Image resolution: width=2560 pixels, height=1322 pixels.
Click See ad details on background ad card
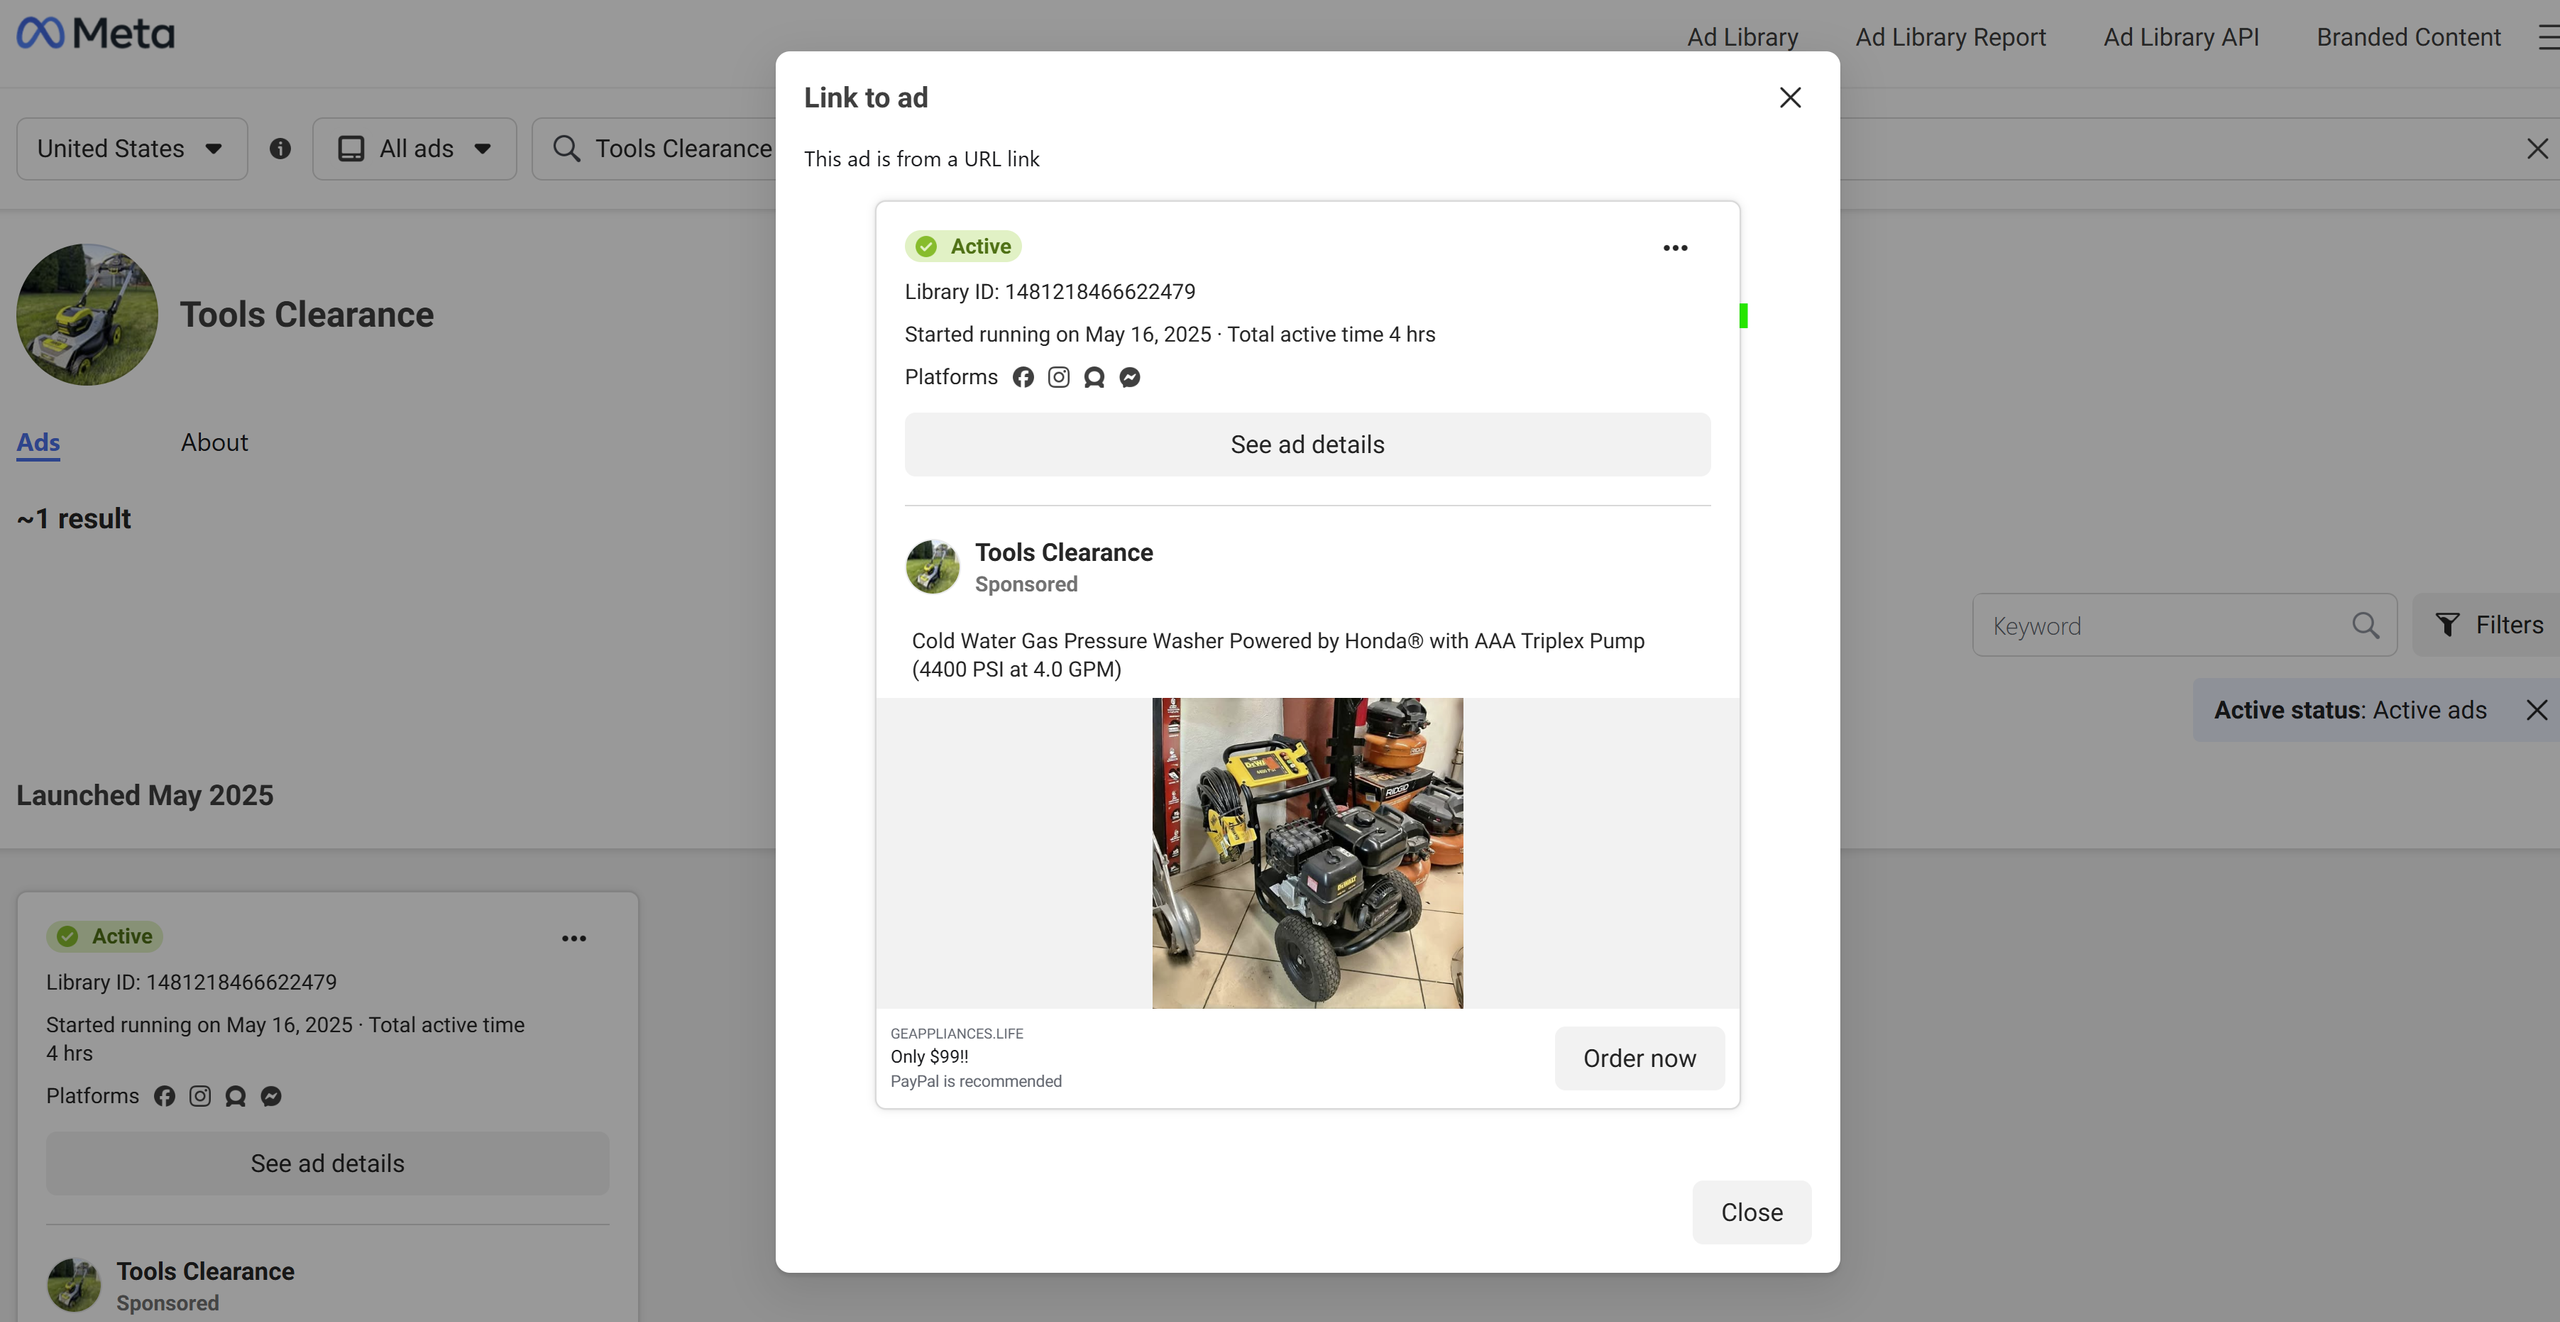[x=327, y=1163]
